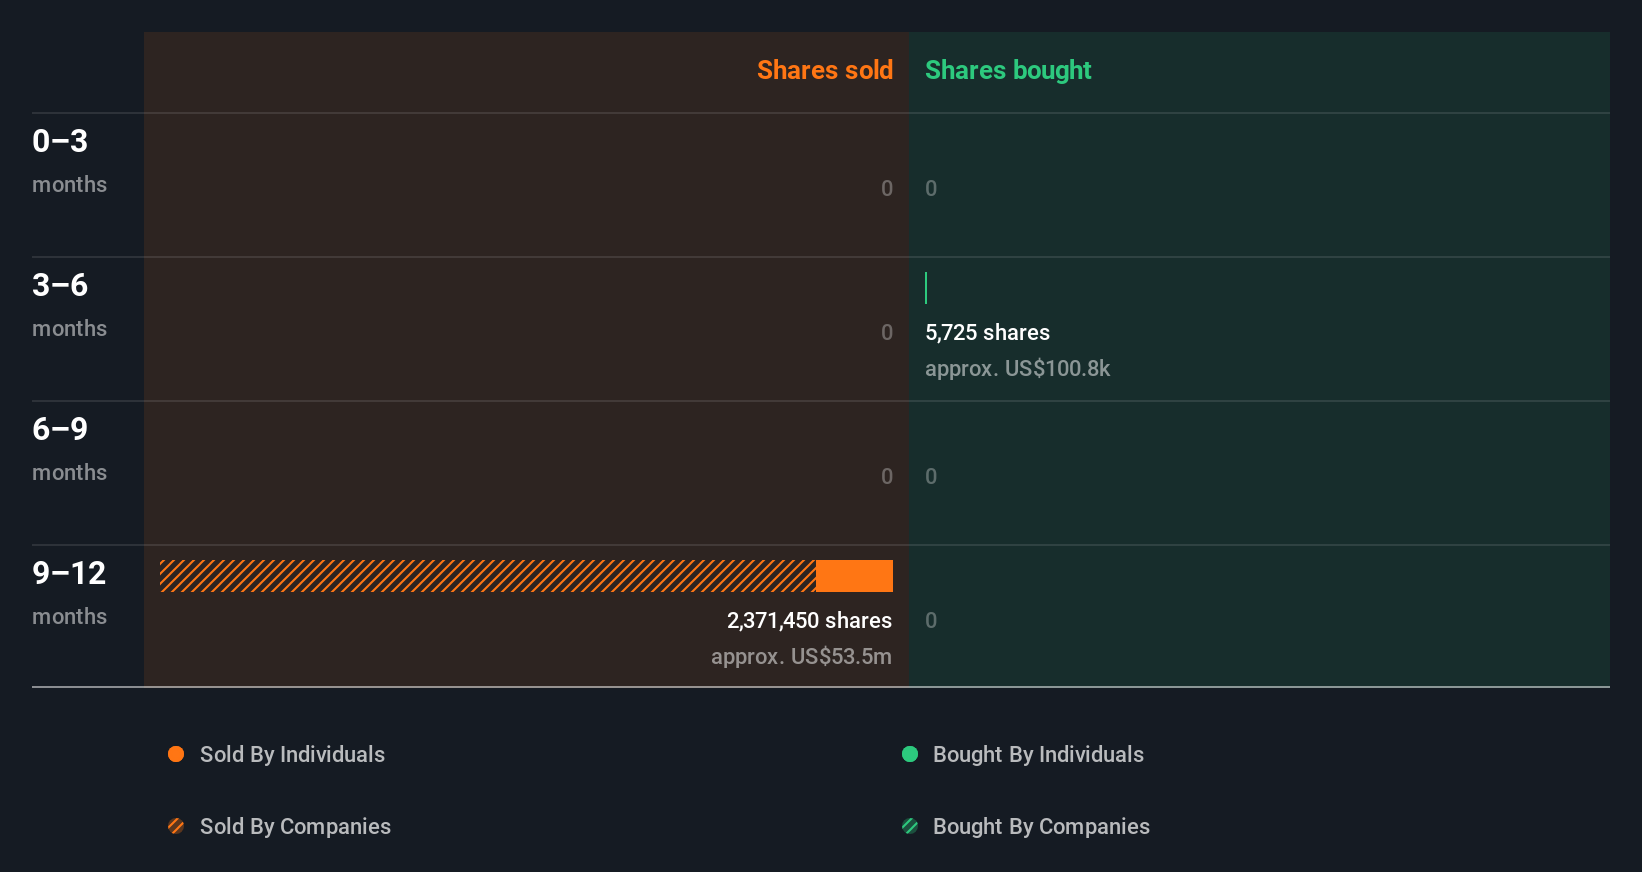
Task: Select the 0–3 months row label
Action: point(69,161)
